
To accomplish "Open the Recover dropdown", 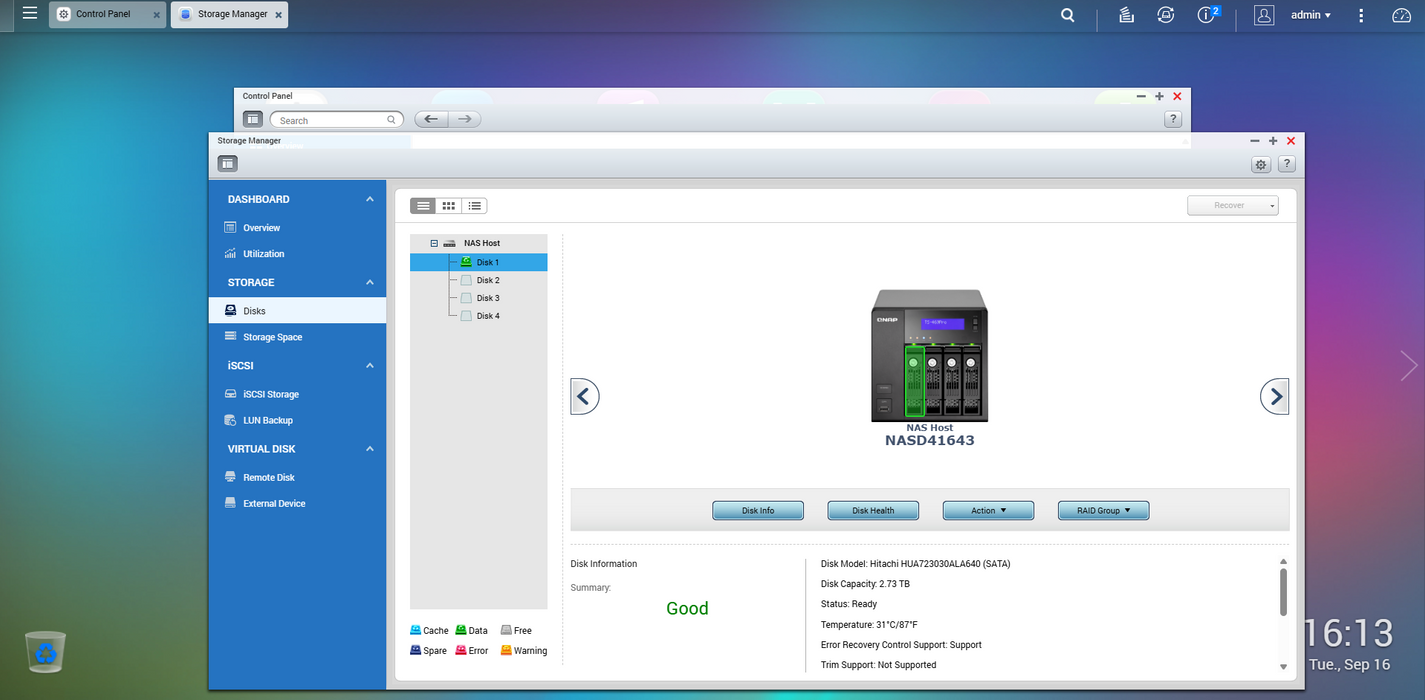I will click(1233, 205).
